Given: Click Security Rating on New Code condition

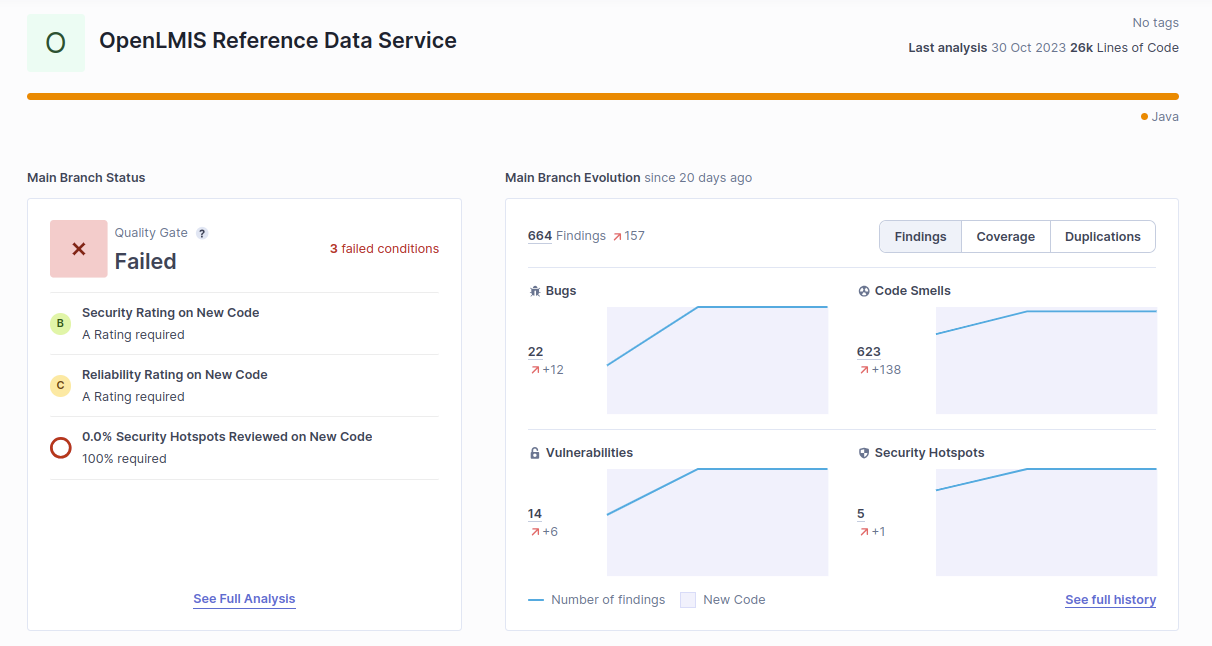Looking at the screenshot, I should pos(171,313).
